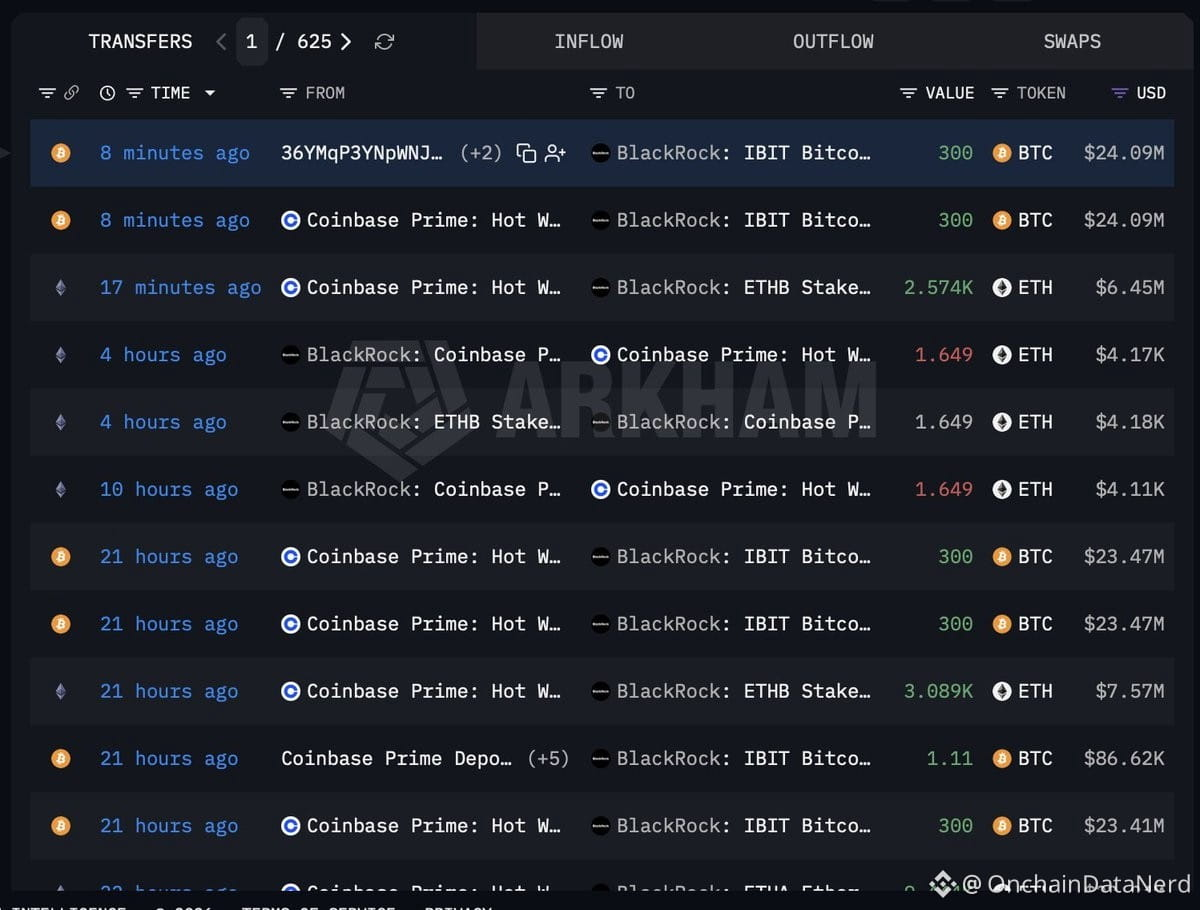The width and height of the screenshot is (1200, 910).
Task: Open BlackRock ETHB Stake sender in $4.18K row
Action: click(434, 422)
